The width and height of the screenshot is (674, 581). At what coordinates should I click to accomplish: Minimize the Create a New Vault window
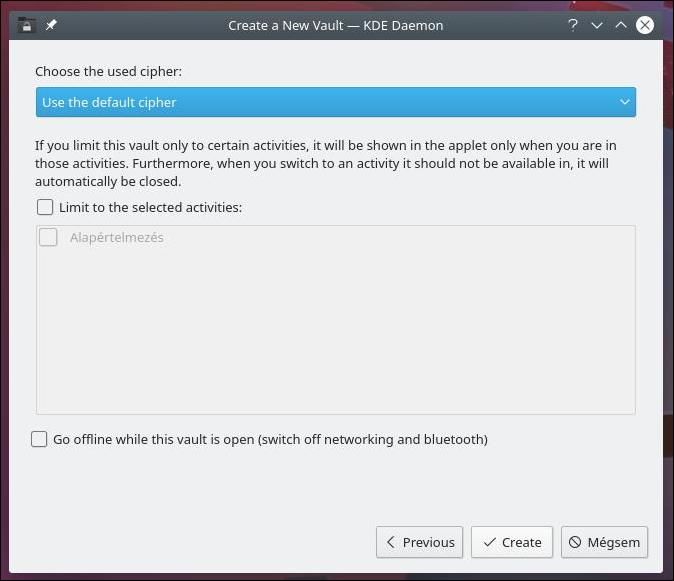[597, 25]
